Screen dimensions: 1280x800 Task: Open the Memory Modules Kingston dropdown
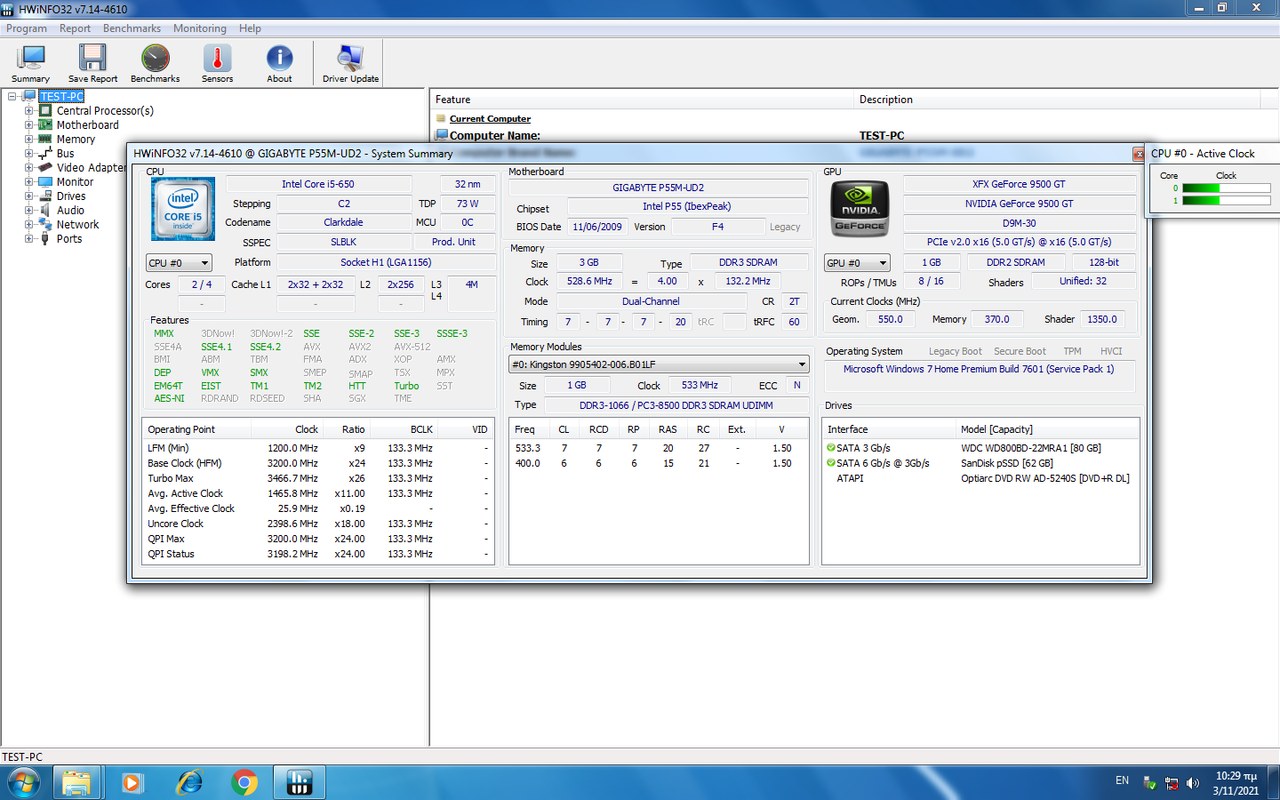[x=659, y=365]
